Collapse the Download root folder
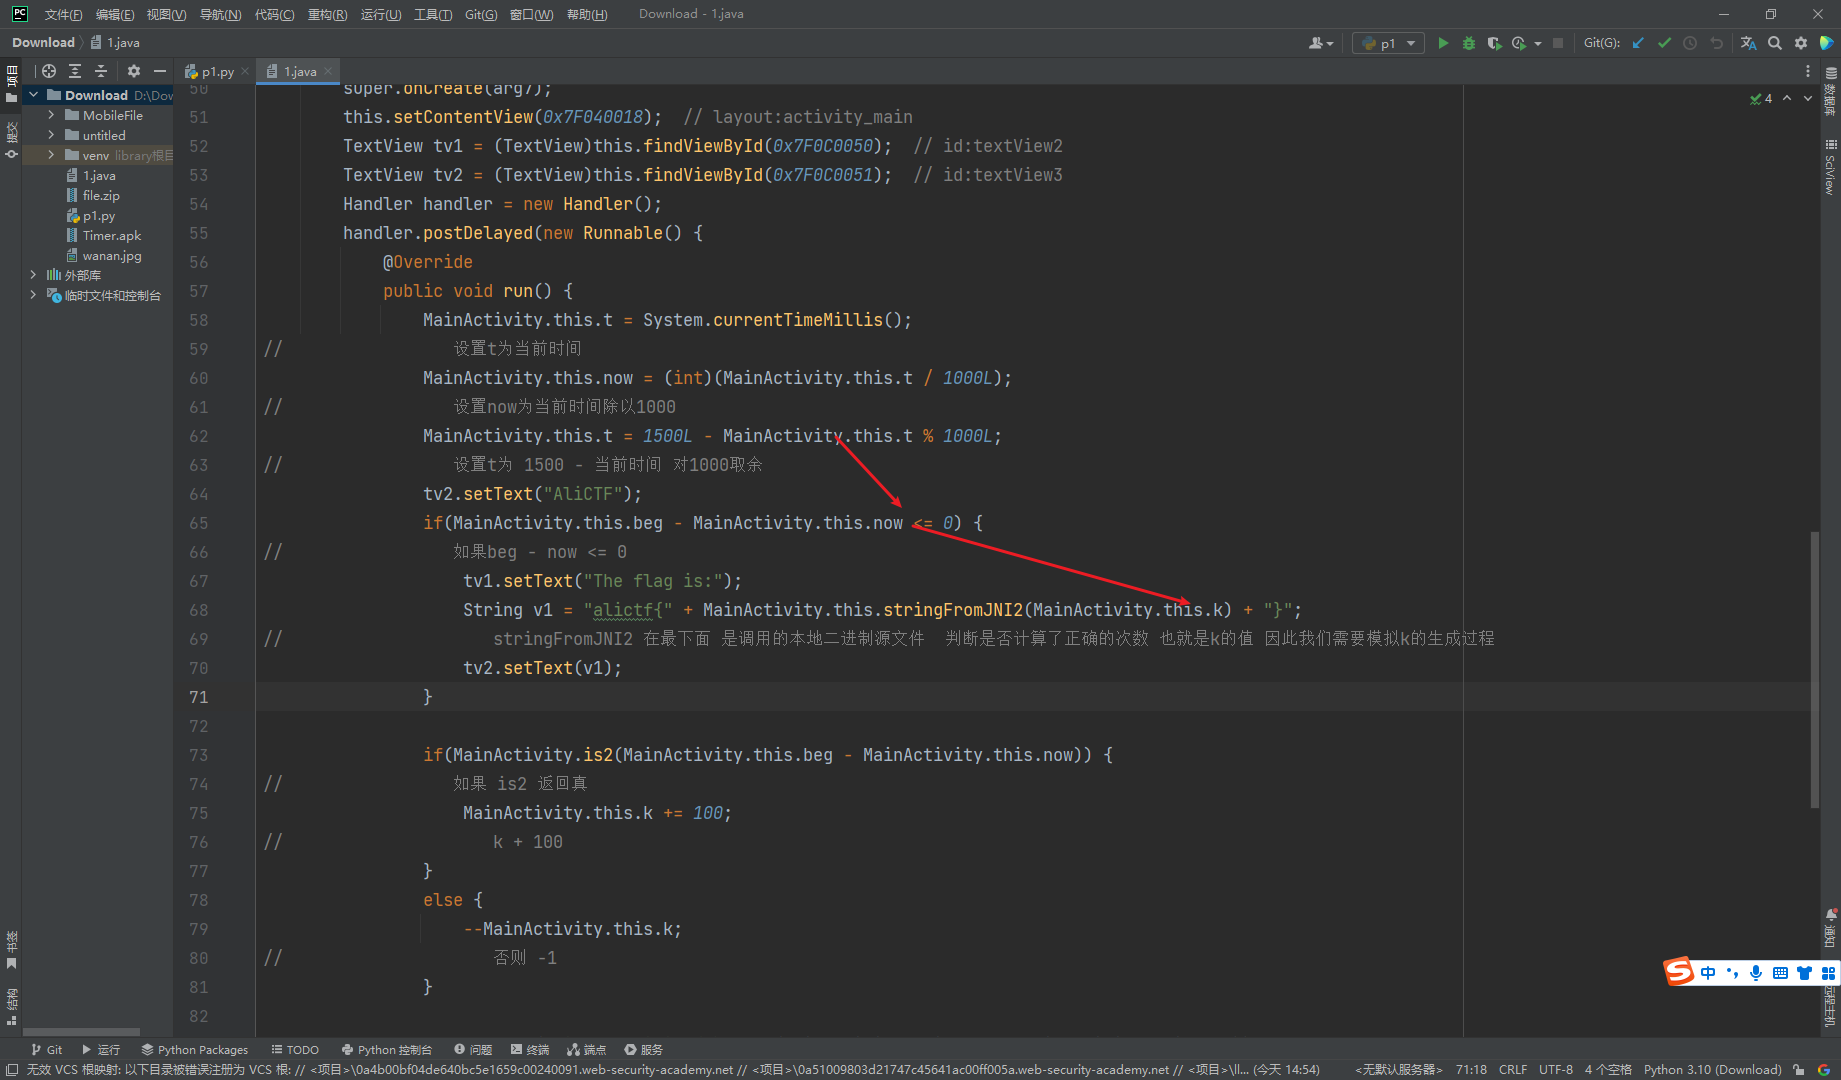1841x1080 pixels. [34, 95]
